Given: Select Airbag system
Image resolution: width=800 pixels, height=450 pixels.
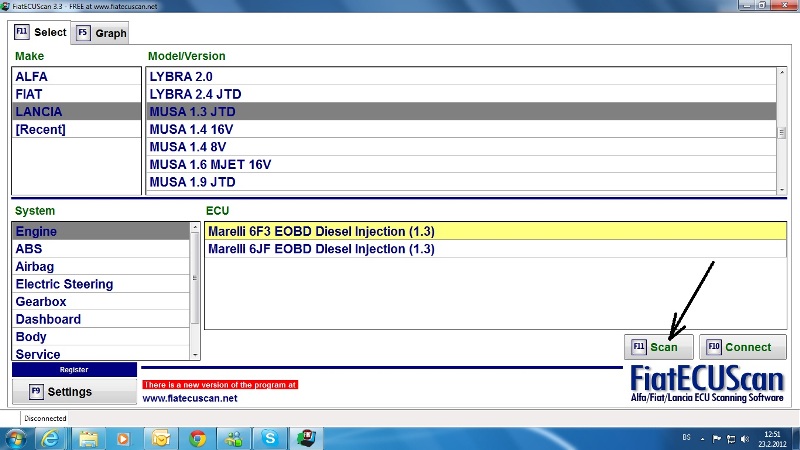Looking at the screenshot, I should click(x=101, y=266).
